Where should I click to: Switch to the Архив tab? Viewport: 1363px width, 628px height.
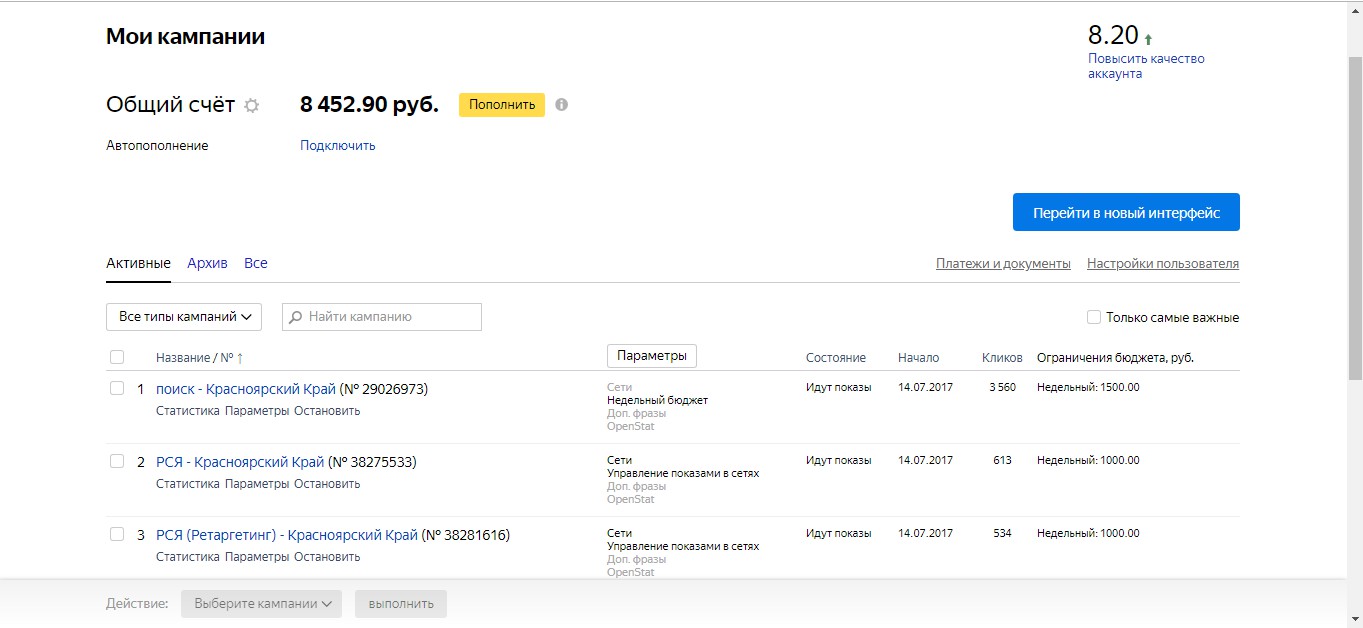[207, 263]
